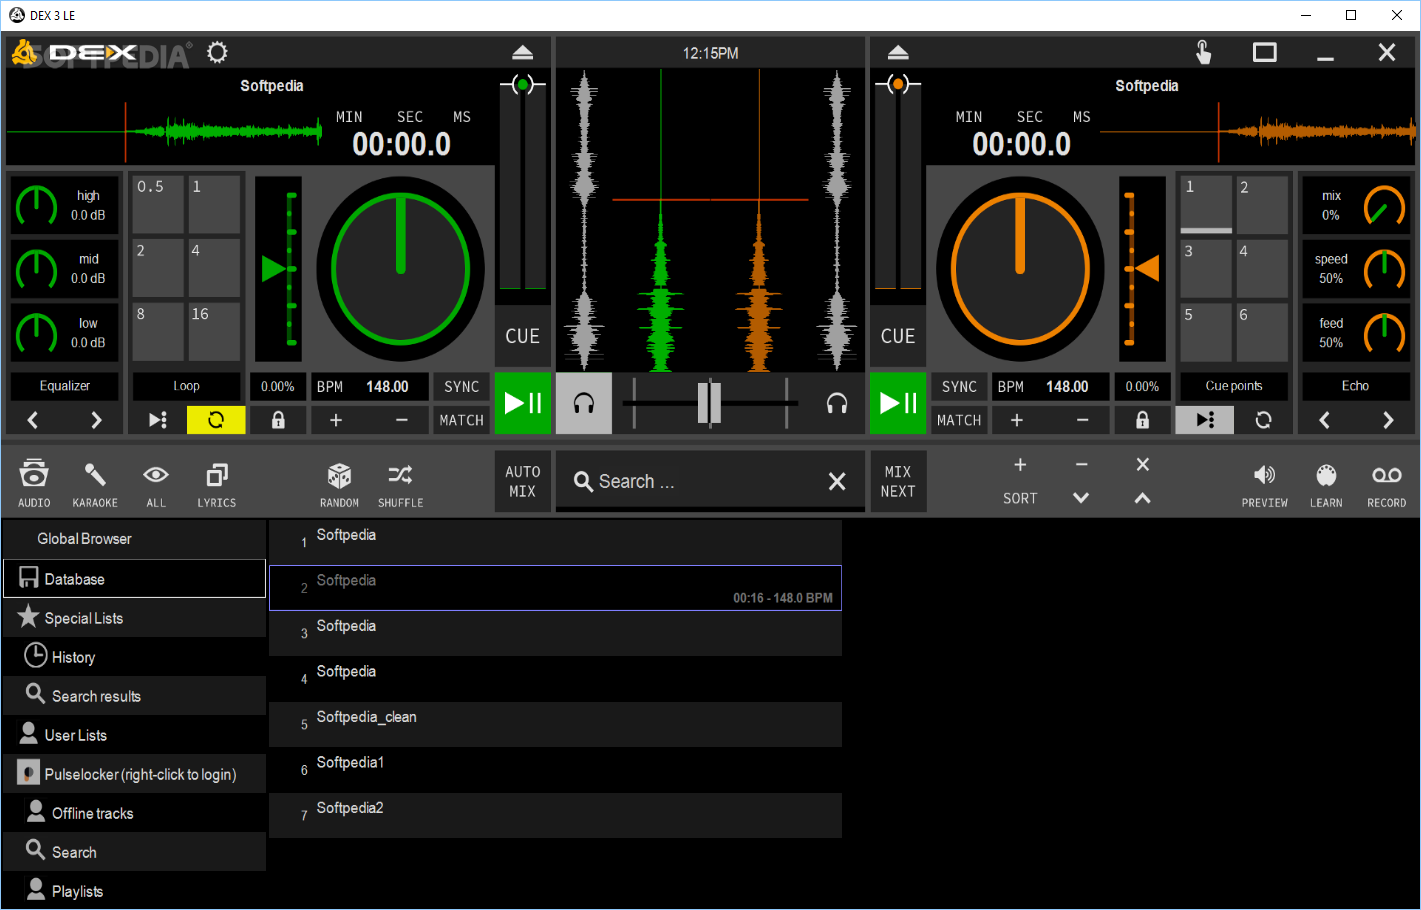Select track Softpedia_clean
The width and height of the screenshot is (1421, 910).
pyautogui.click(x=555, y=724)
